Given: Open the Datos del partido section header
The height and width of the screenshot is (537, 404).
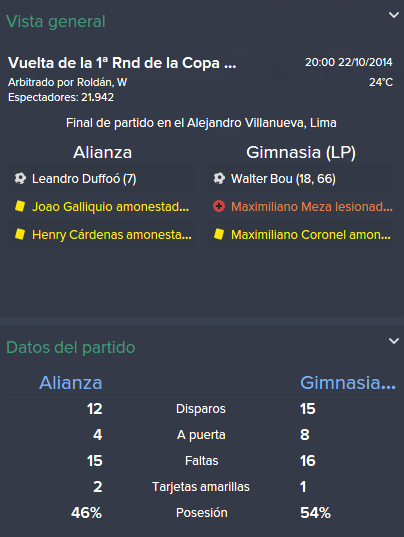Looking at the screenshot, I should coord(71,347).
